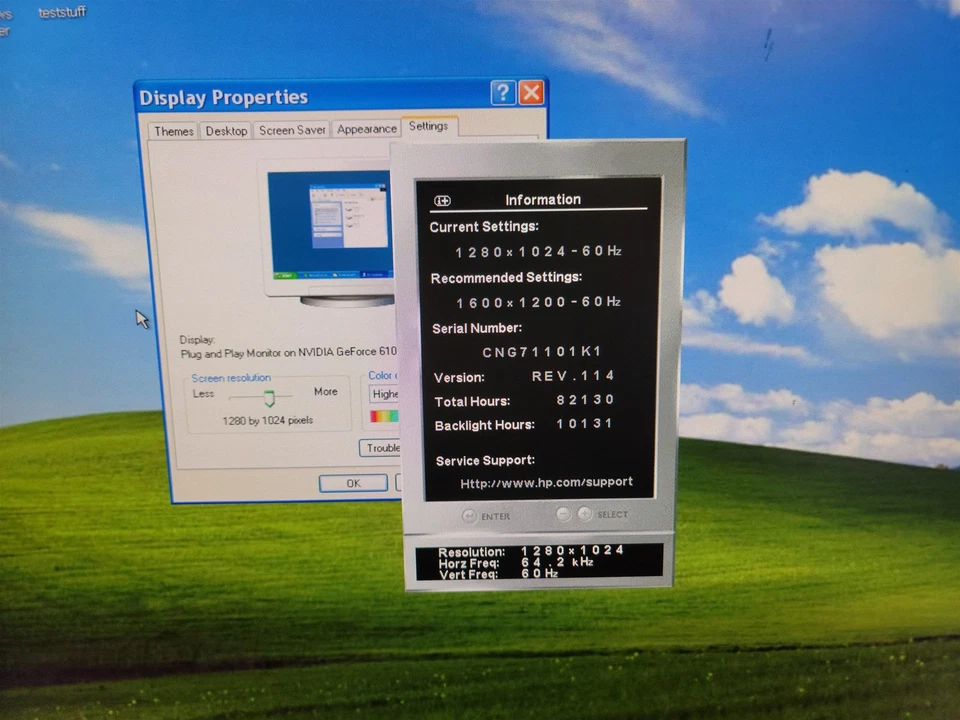Switch to the Appearance tab
The image size is (960, 720).
(366, 128)
